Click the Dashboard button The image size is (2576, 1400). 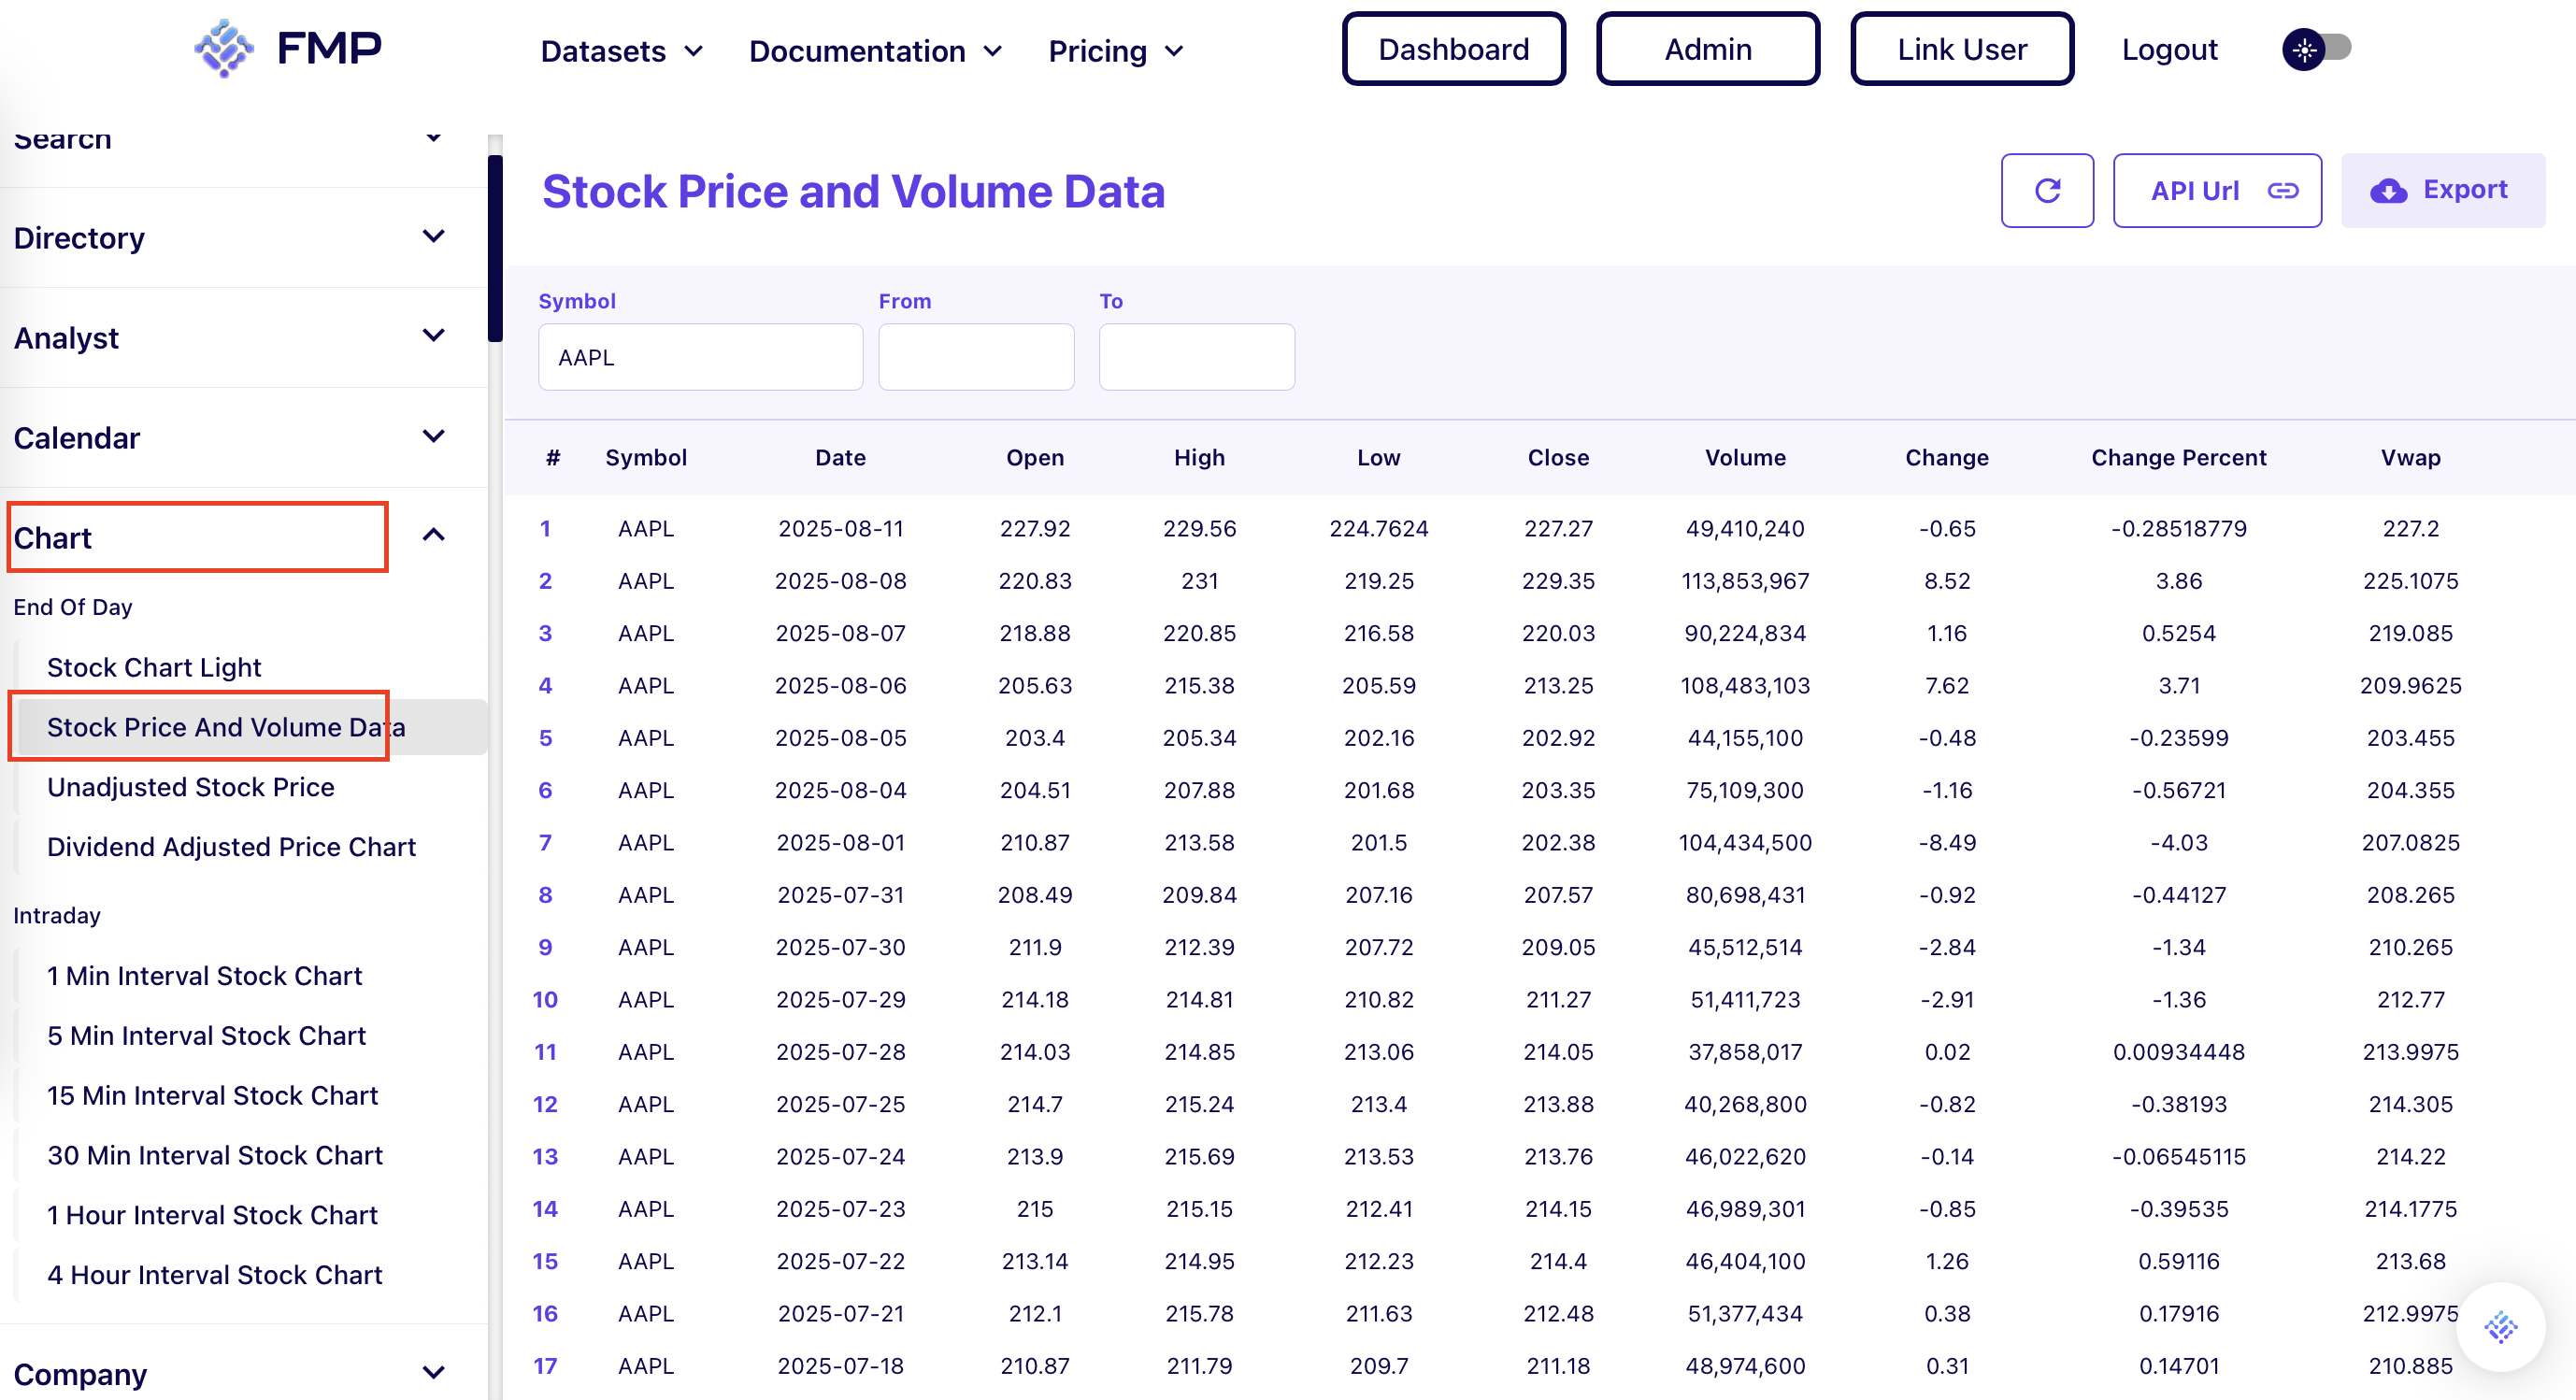[1453, 49]
